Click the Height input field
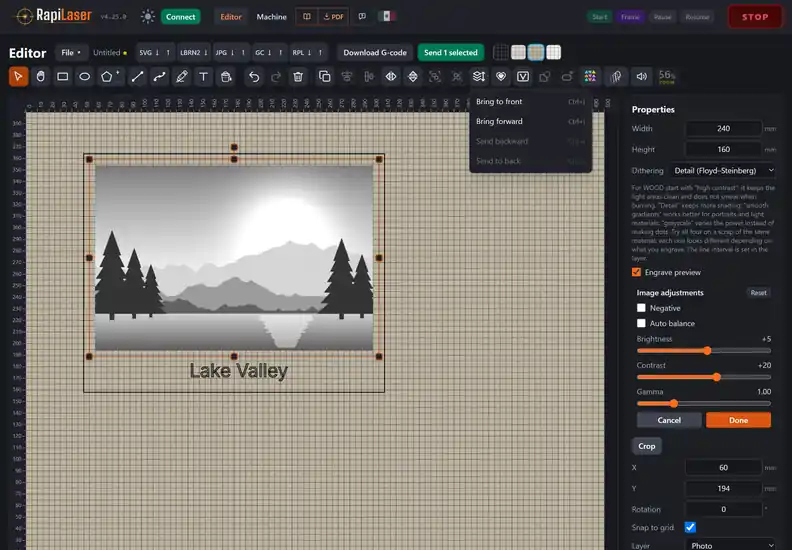The height and width of the screenshot is (550, 792). (x=723, y=149)
